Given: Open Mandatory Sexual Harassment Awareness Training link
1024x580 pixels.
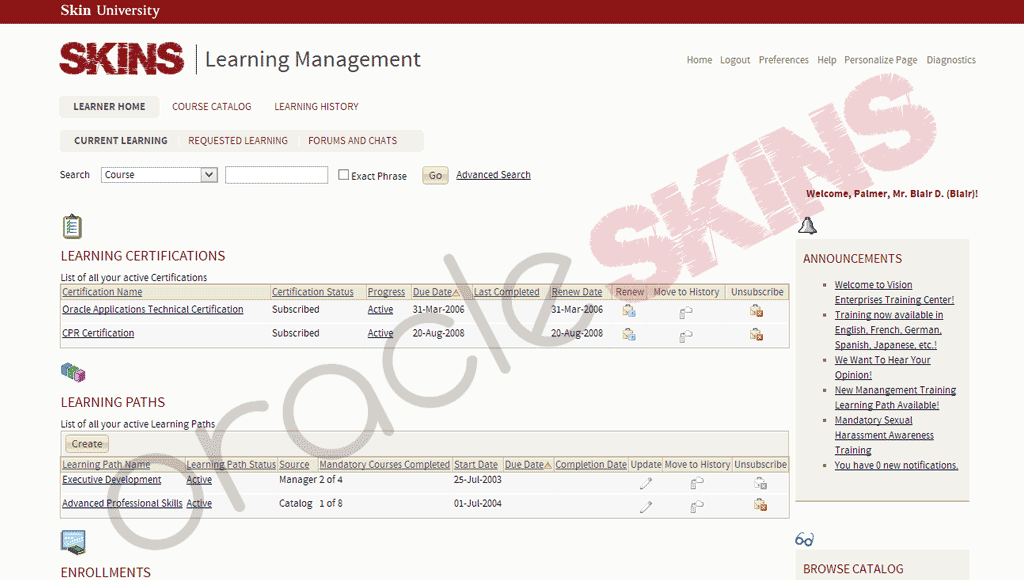Looking at the screenshot, I should (884, 435).
